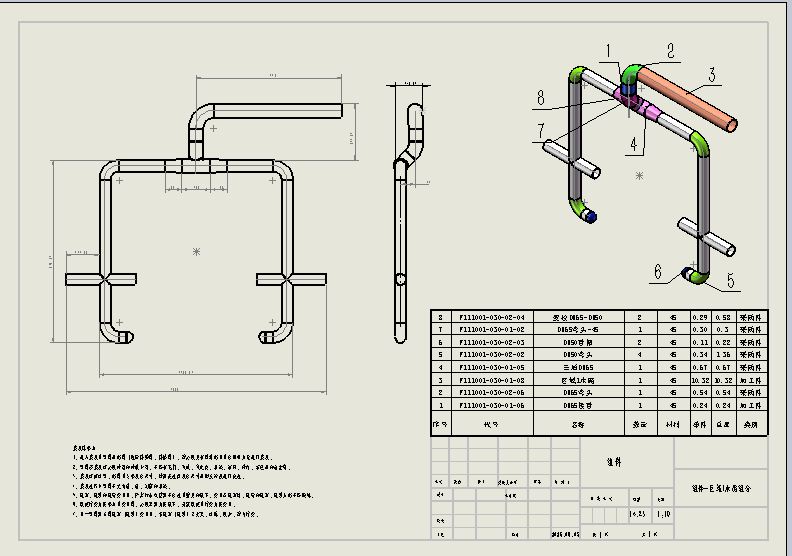Click balloon number 5 in the isometric view

pos(730,280)
